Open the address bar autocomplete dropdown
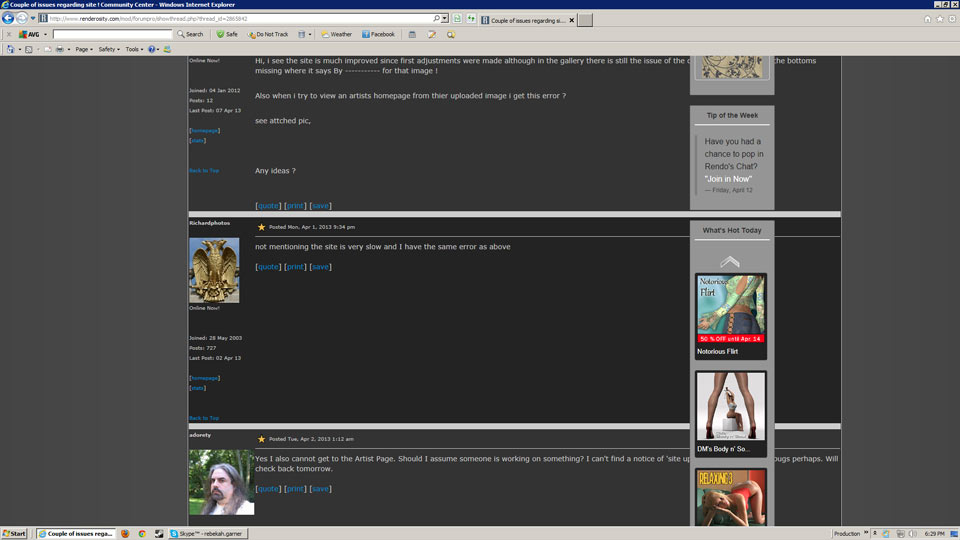This screenshot has height=540, width=960. pyautogui.click(x=445, y=19)
